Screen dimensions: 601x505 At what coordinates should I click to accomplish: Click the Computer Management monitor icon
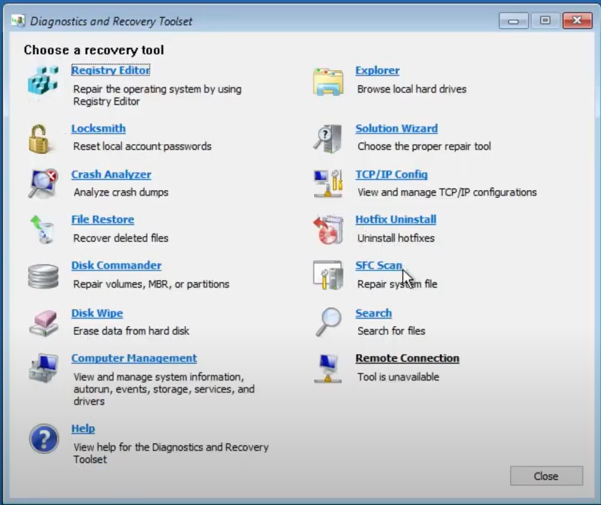(x=43, y=368)
